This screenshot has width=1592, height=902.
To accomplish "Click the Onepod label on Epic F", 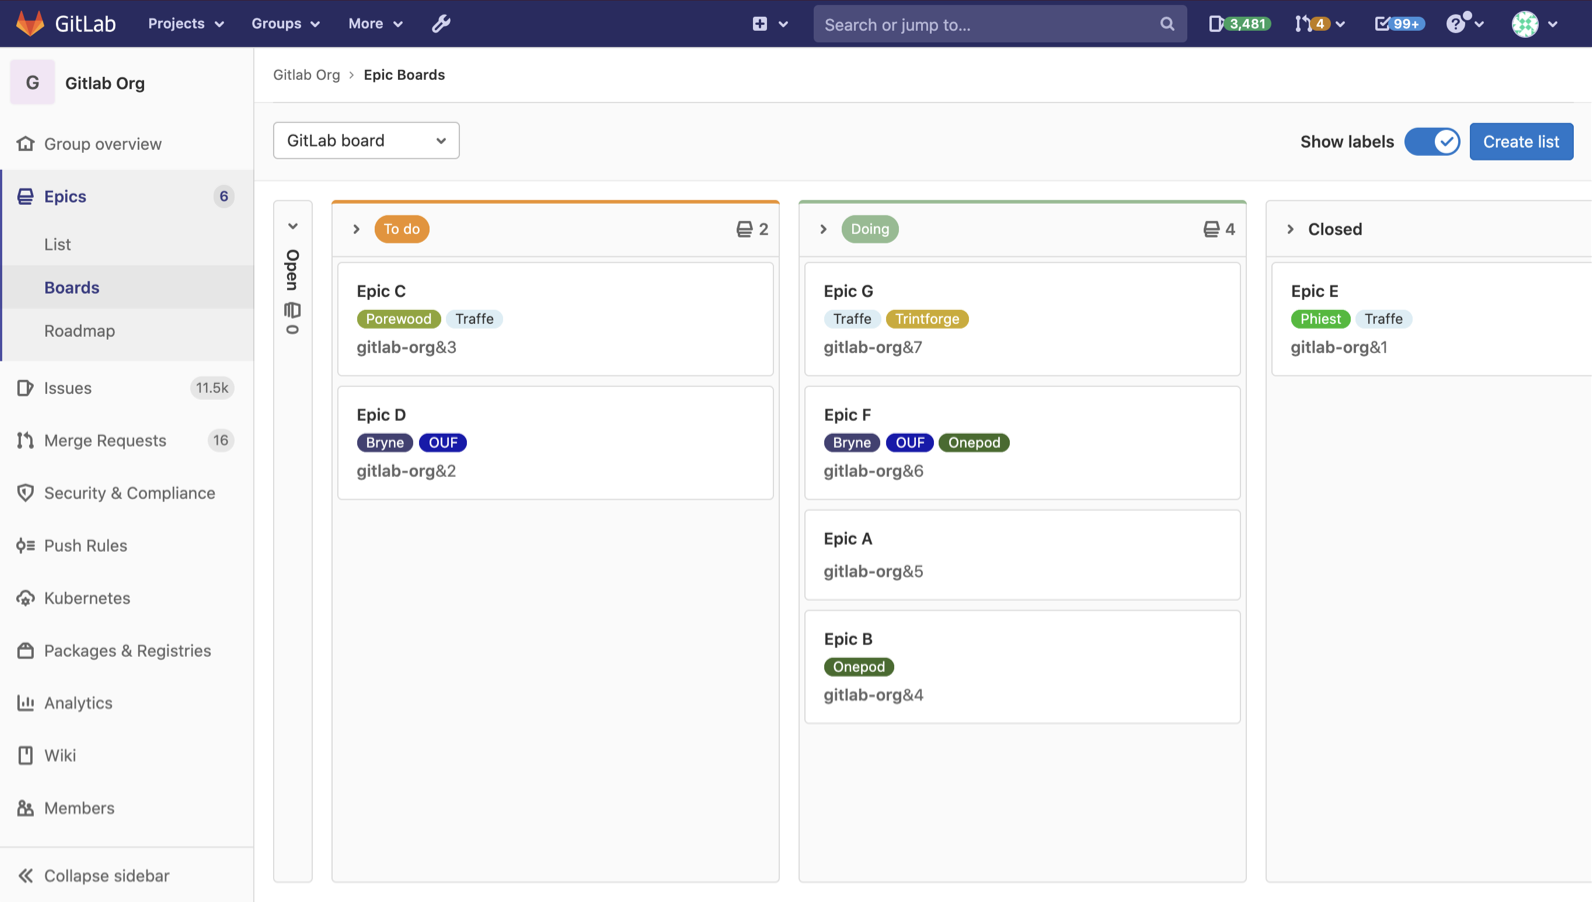I will tap(974, 443).
